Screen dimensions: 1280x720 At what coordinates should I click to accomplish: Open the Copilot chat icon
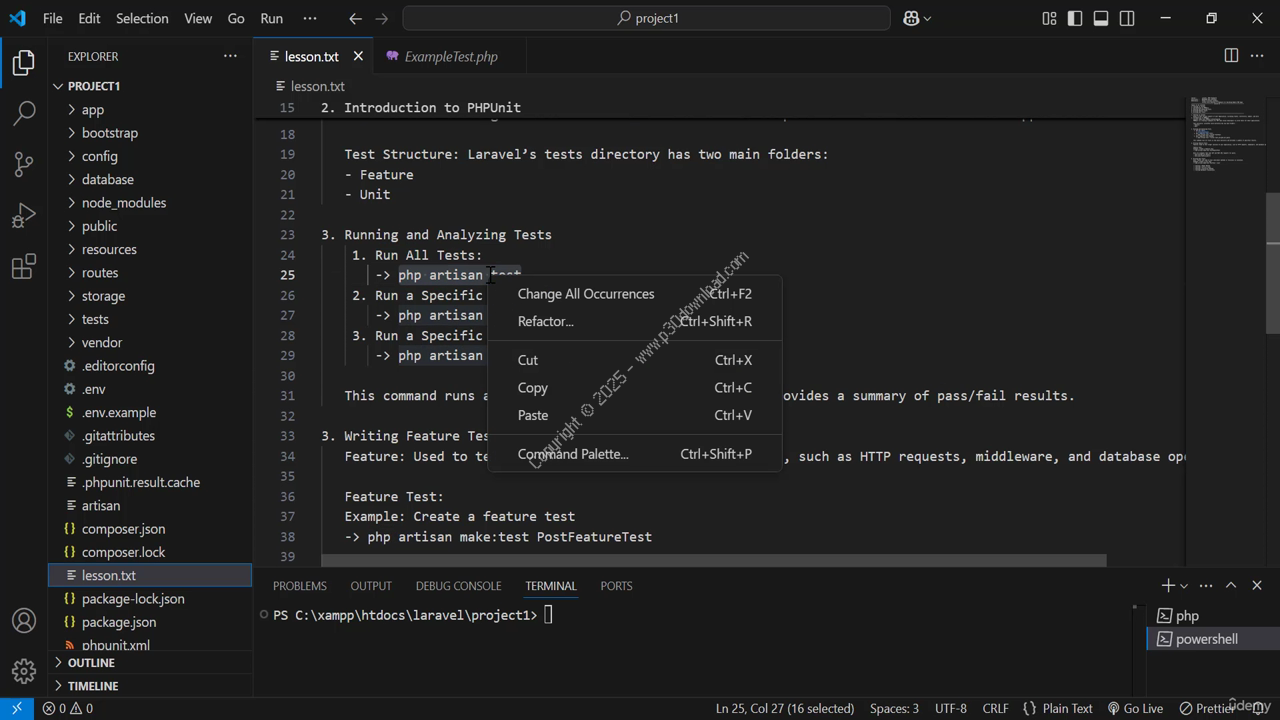(x=911, y=18)
